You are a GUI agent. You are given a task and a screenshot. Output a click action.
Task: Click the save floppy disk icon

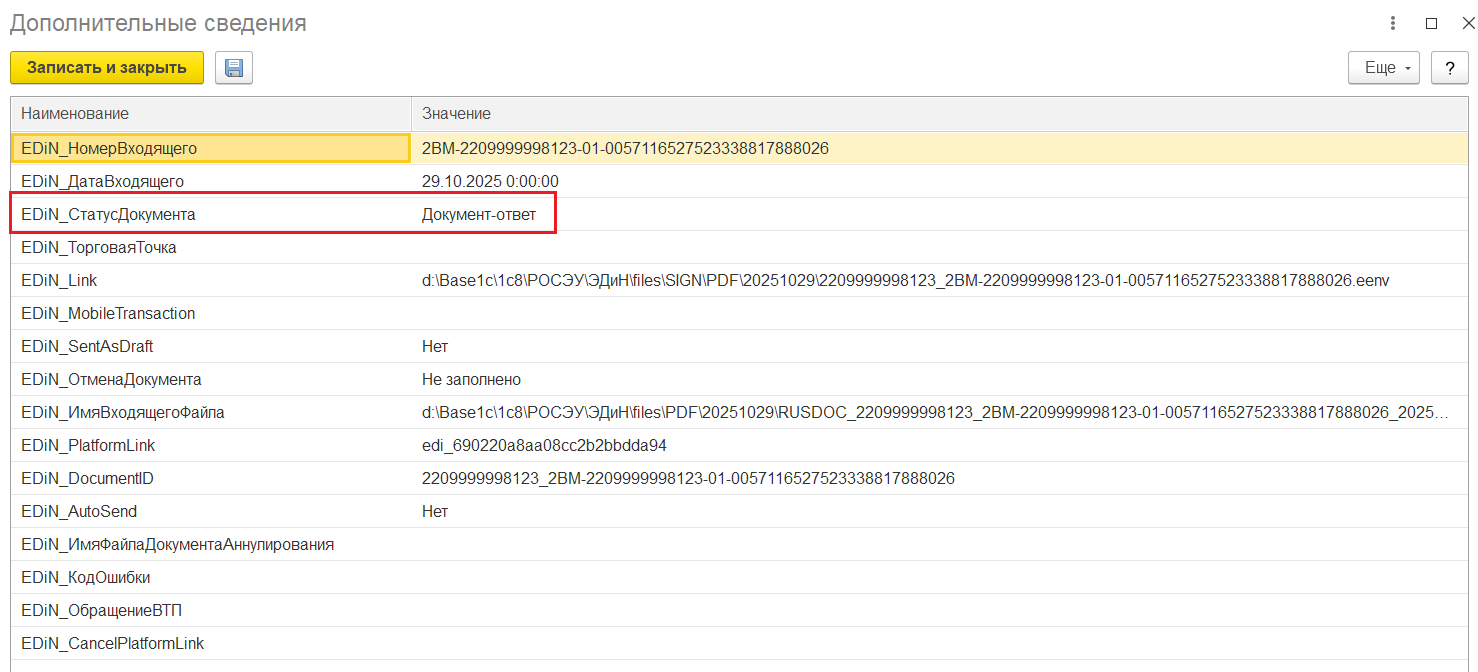click(234, 68)
